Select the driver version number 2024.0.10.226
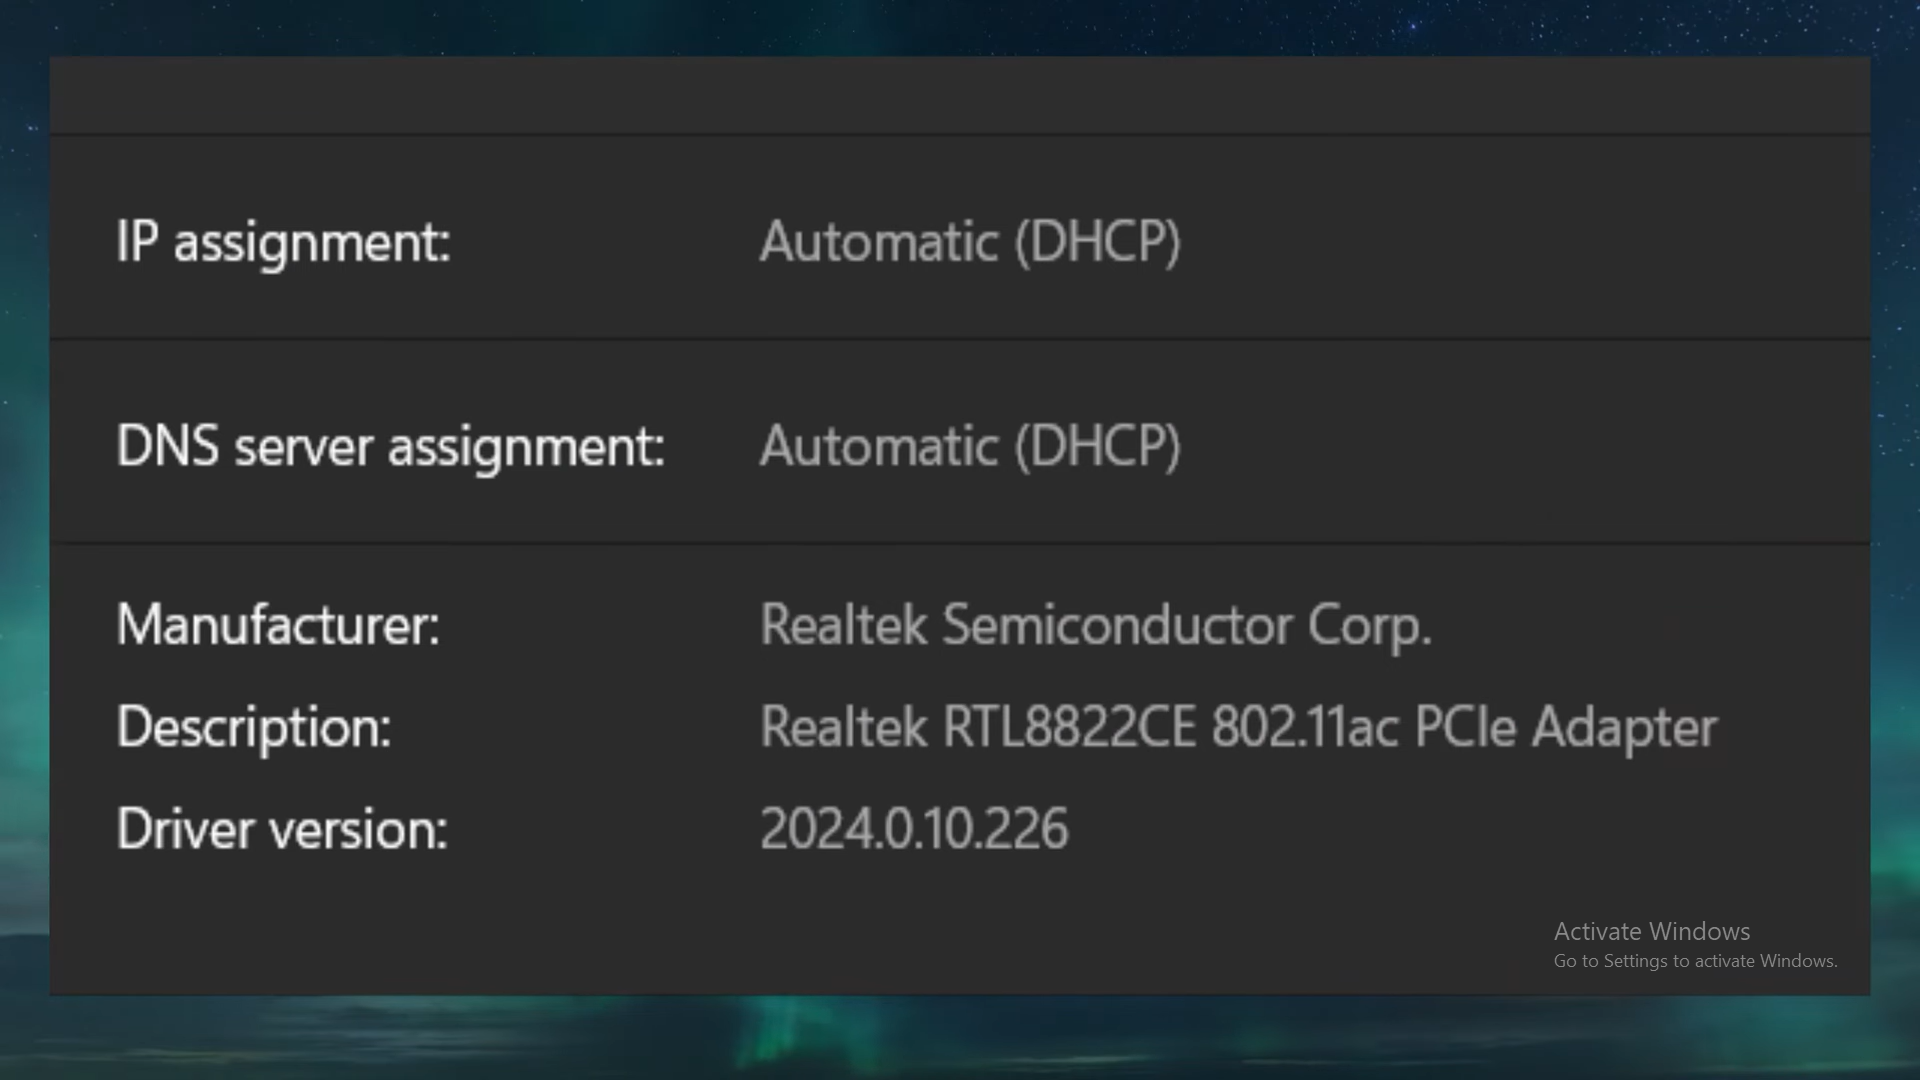 (914, 830)
